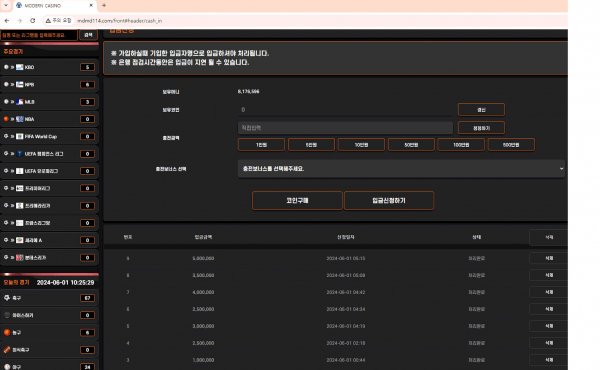Screen dimensions: 600x370
Task: Go back using browser back arrow
Action: [x=7, y=21]
